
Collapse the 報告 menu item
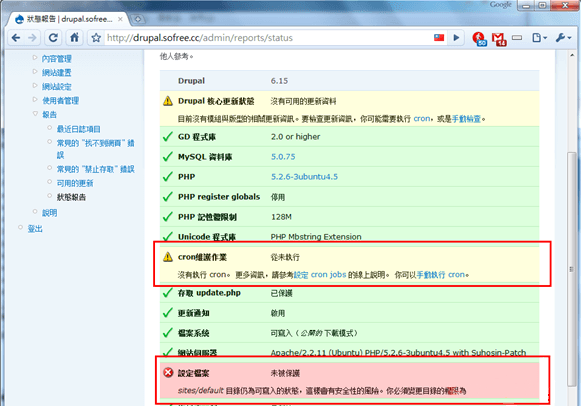tap(35, 114)
